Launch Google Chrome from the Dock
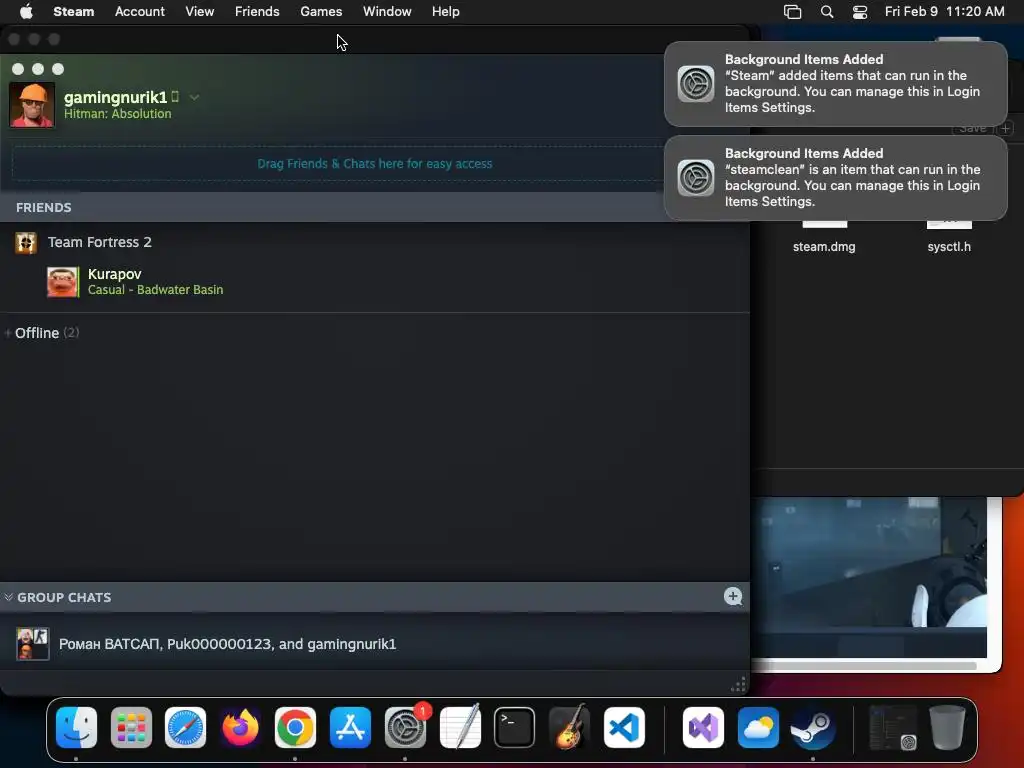Viewport: 1024px width, 768px height. (295, 728)
